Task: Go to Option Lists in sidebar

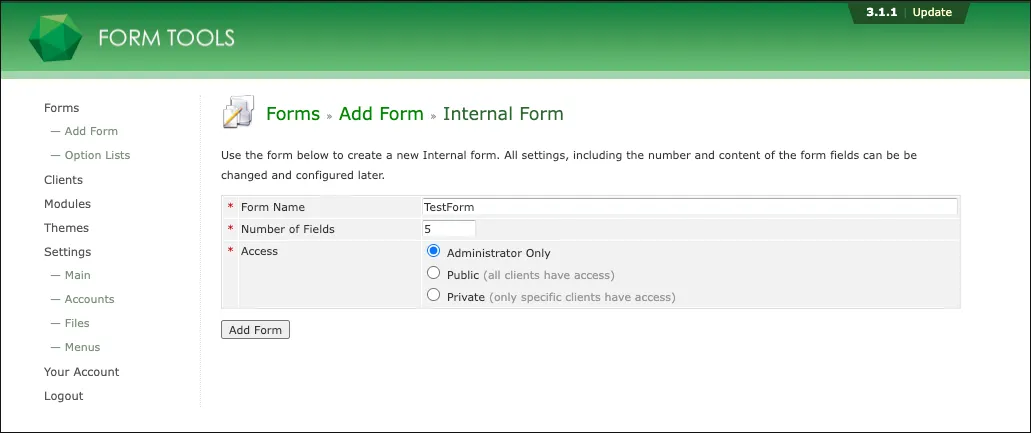Action: (x=97, y=155)
